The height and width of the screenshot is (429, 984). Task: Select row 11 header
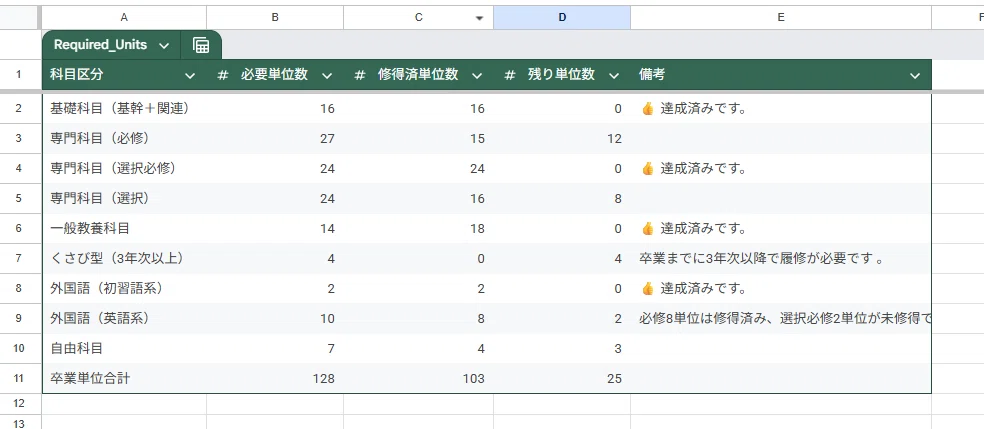coord(19,378)
